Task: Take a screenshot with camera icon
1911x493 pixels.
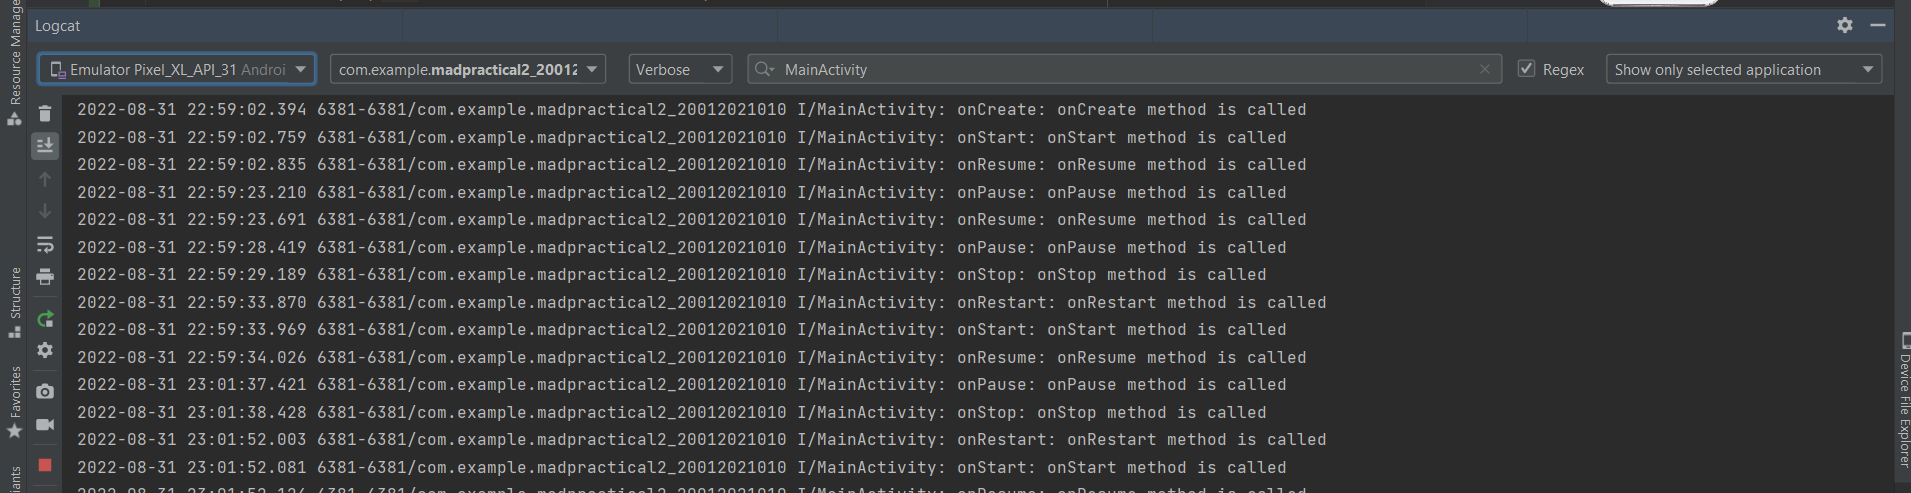Action: click(x=45, y=391)
